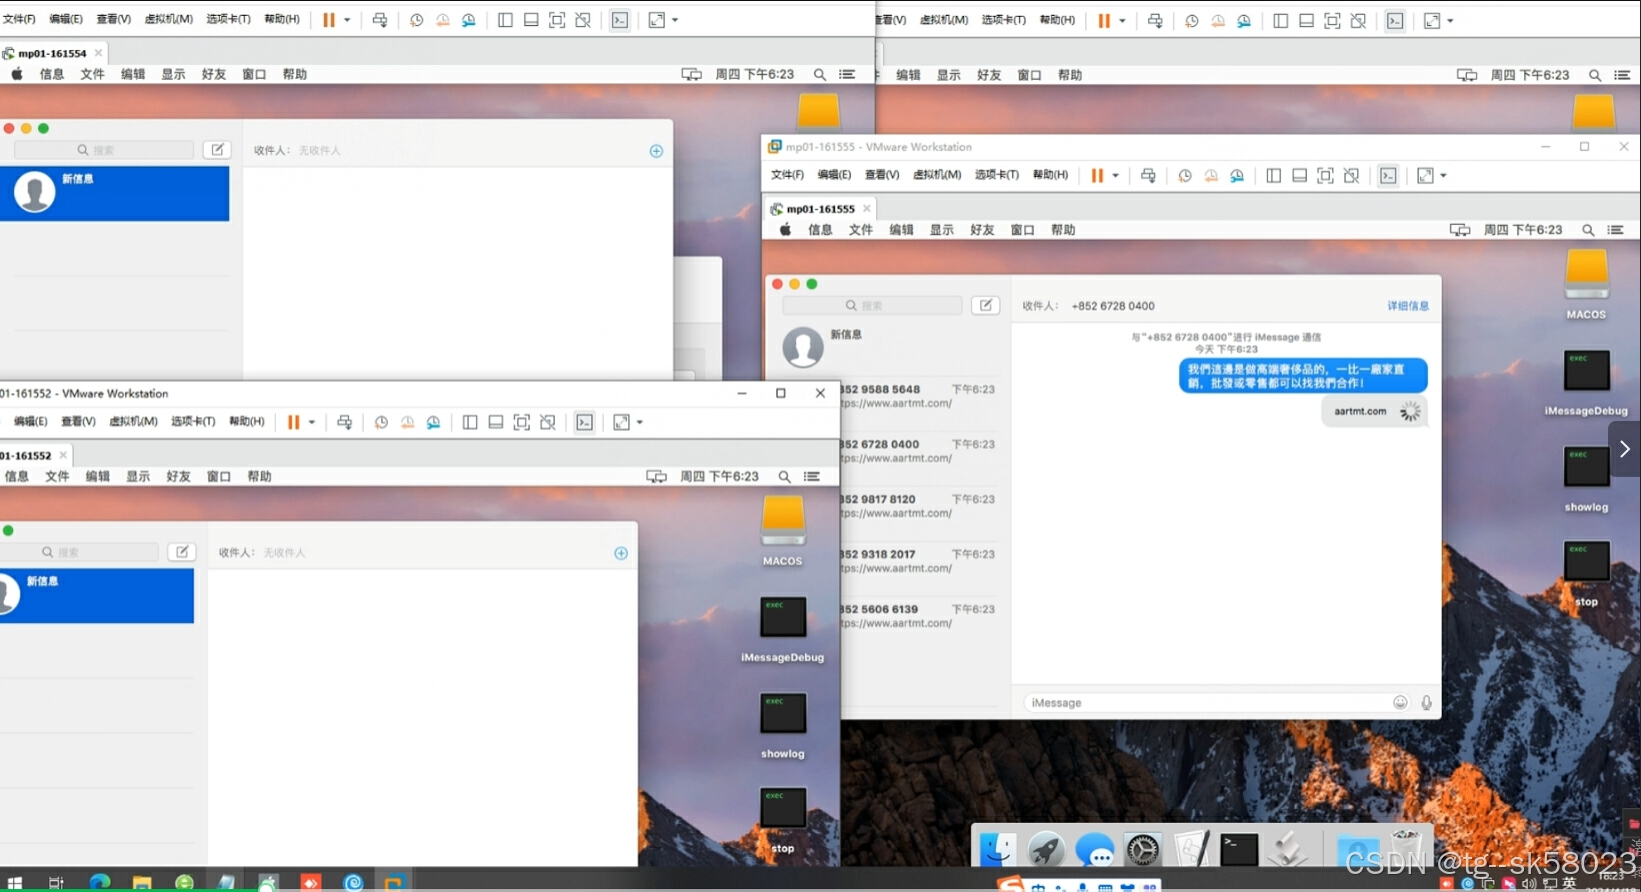Screen dimensions: 1641x892
Task: Toggle console view icon in mp01-161554 window
Action: (620, 20)
